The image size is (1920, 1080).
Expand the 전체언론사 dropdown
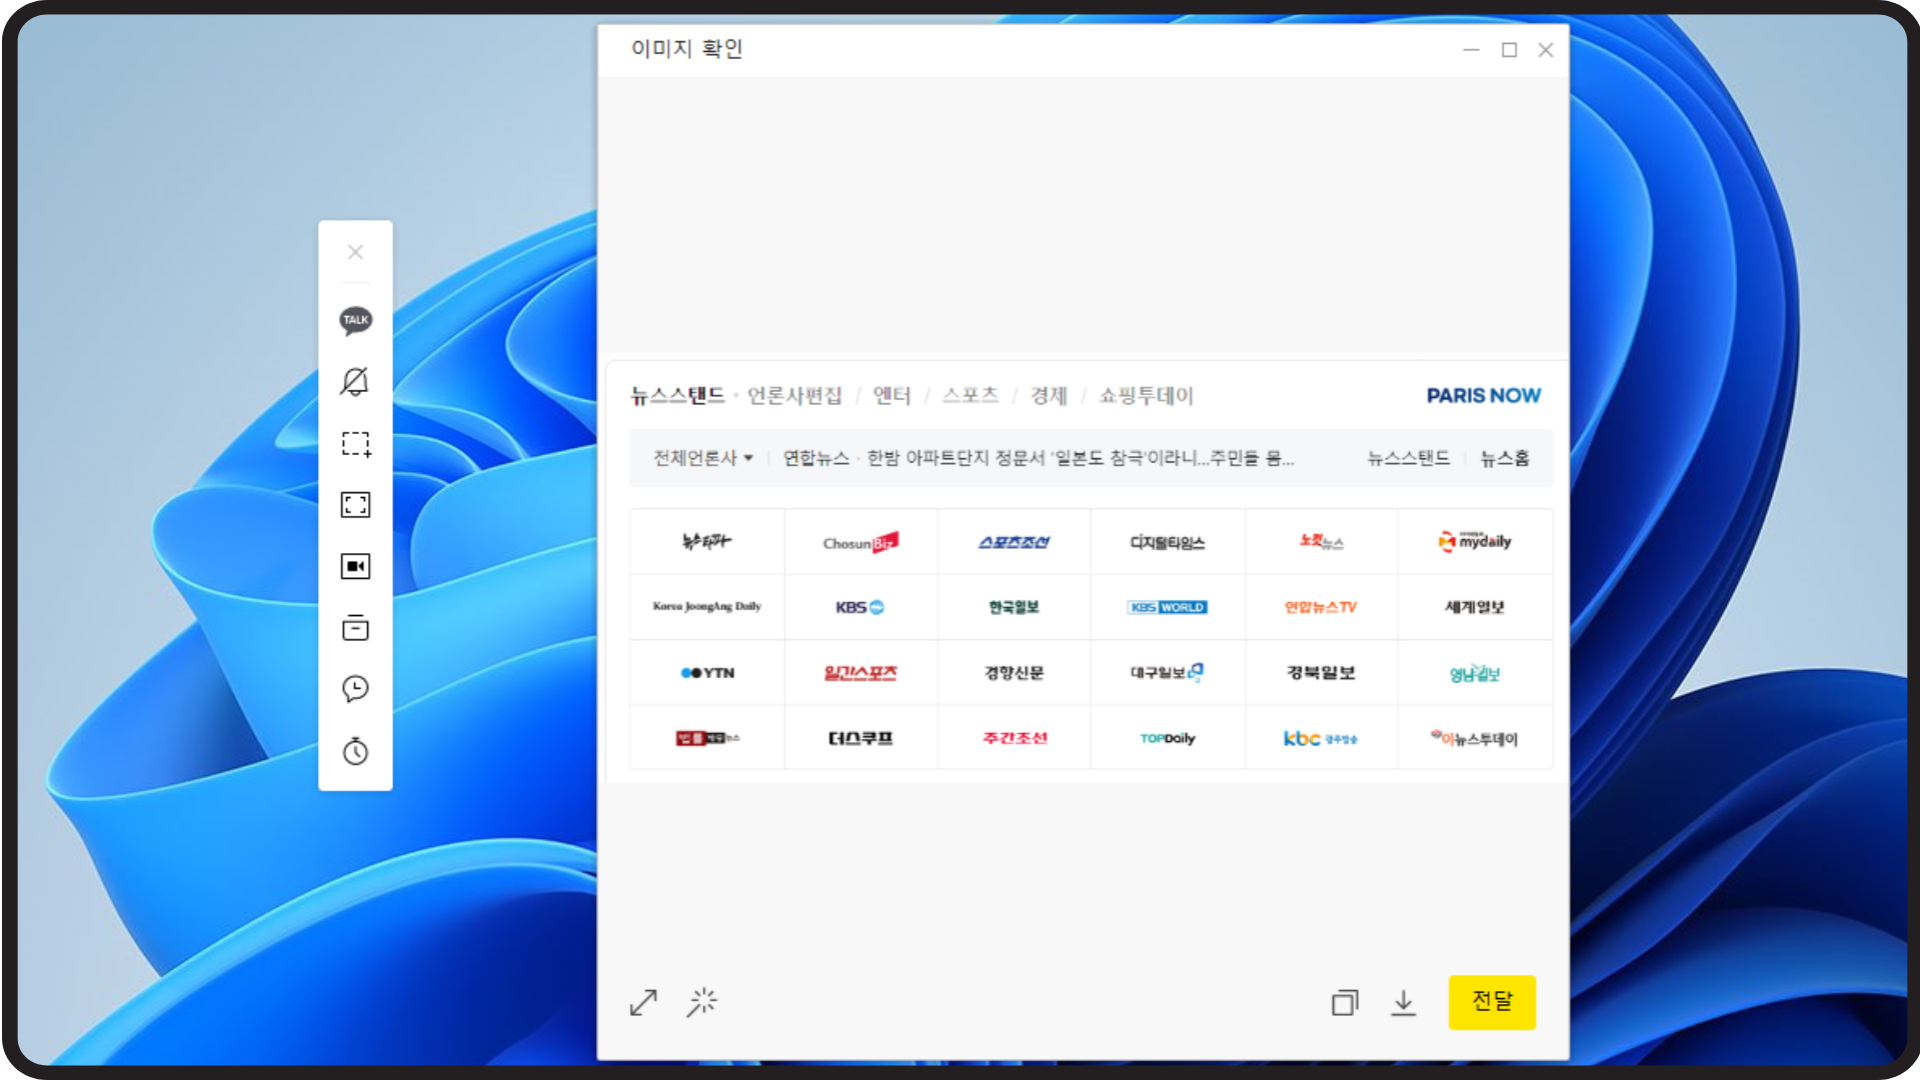click(702, 458)
